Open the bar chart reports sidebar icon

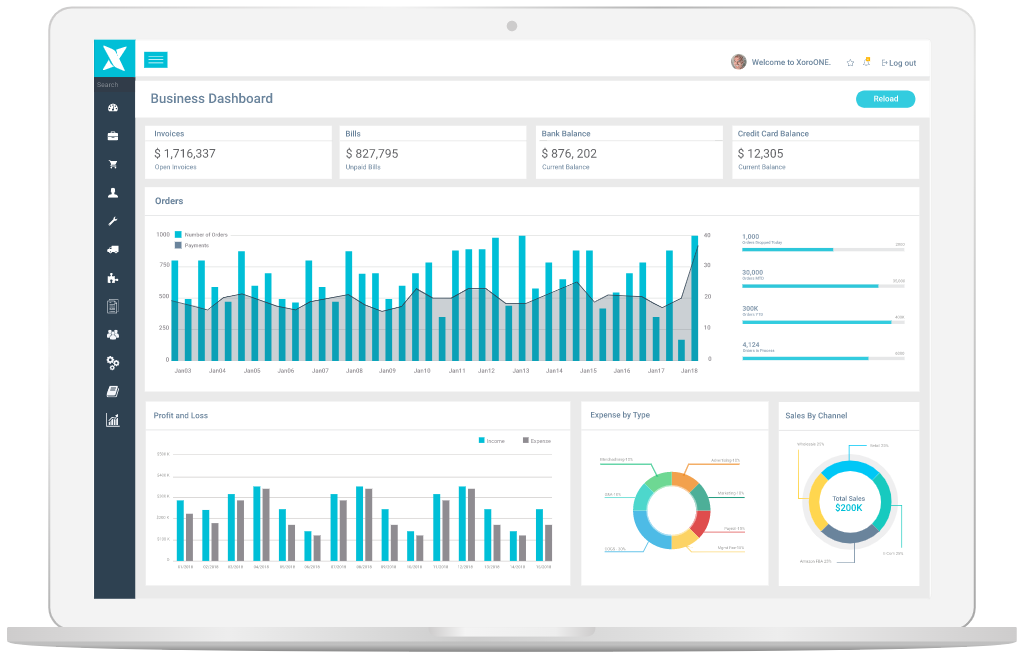[113, 420]
